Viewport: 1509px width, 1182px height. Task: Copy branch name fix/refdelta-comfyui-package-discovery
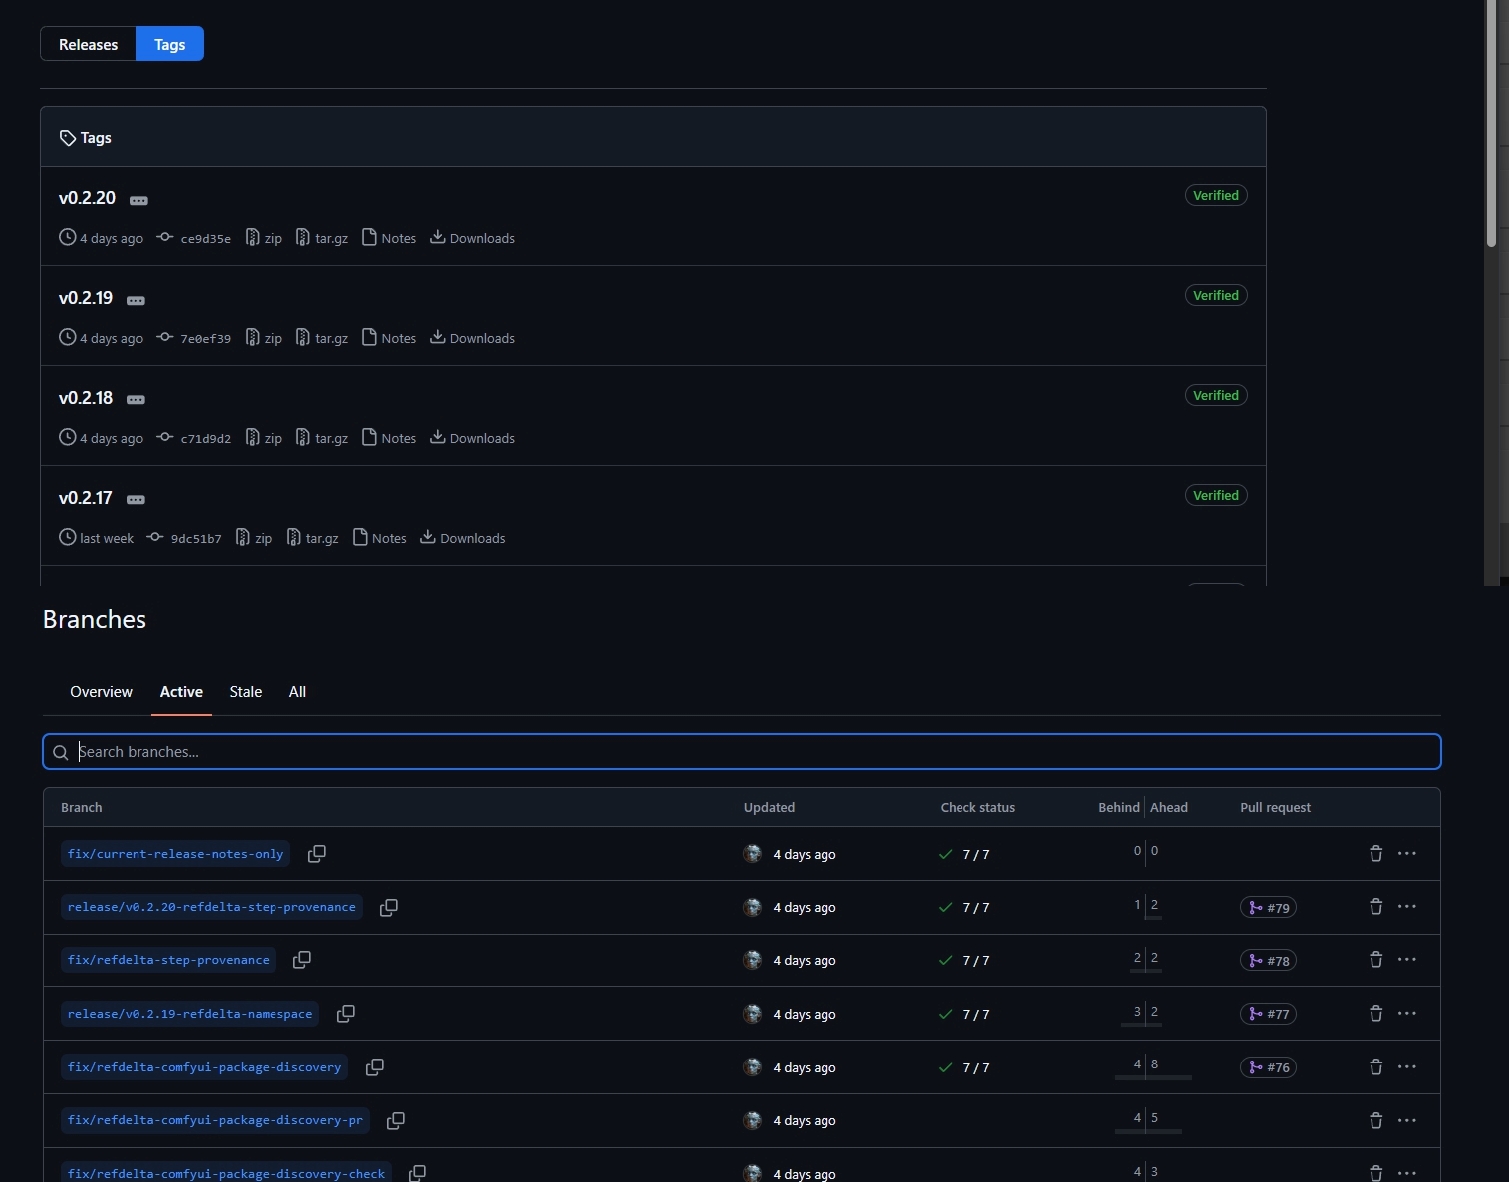pyautogui.click(x=375, y=1067)
